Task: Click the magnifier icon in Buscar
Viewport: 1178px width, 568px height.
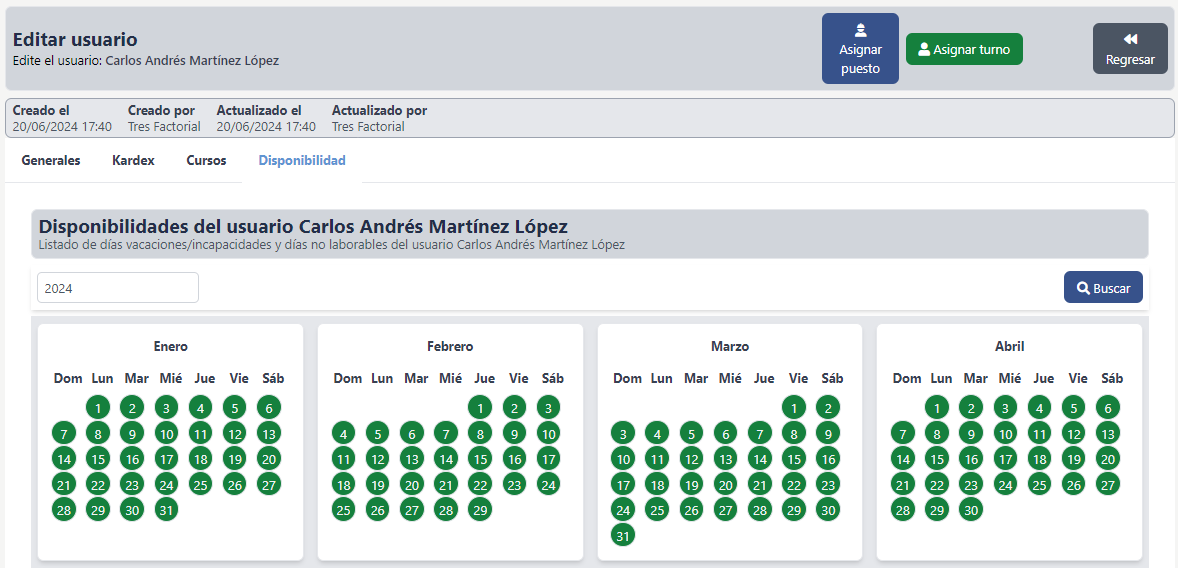Action: coord(1083,288)
